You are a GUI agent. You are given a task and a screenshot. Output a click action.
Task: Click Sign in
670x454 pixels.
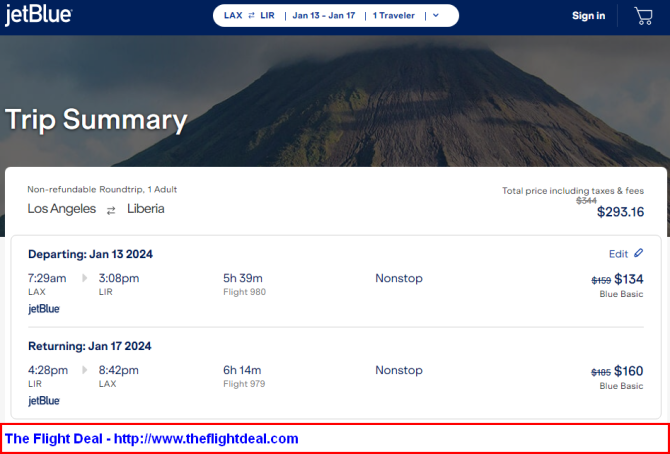click(x=588, y=16)
